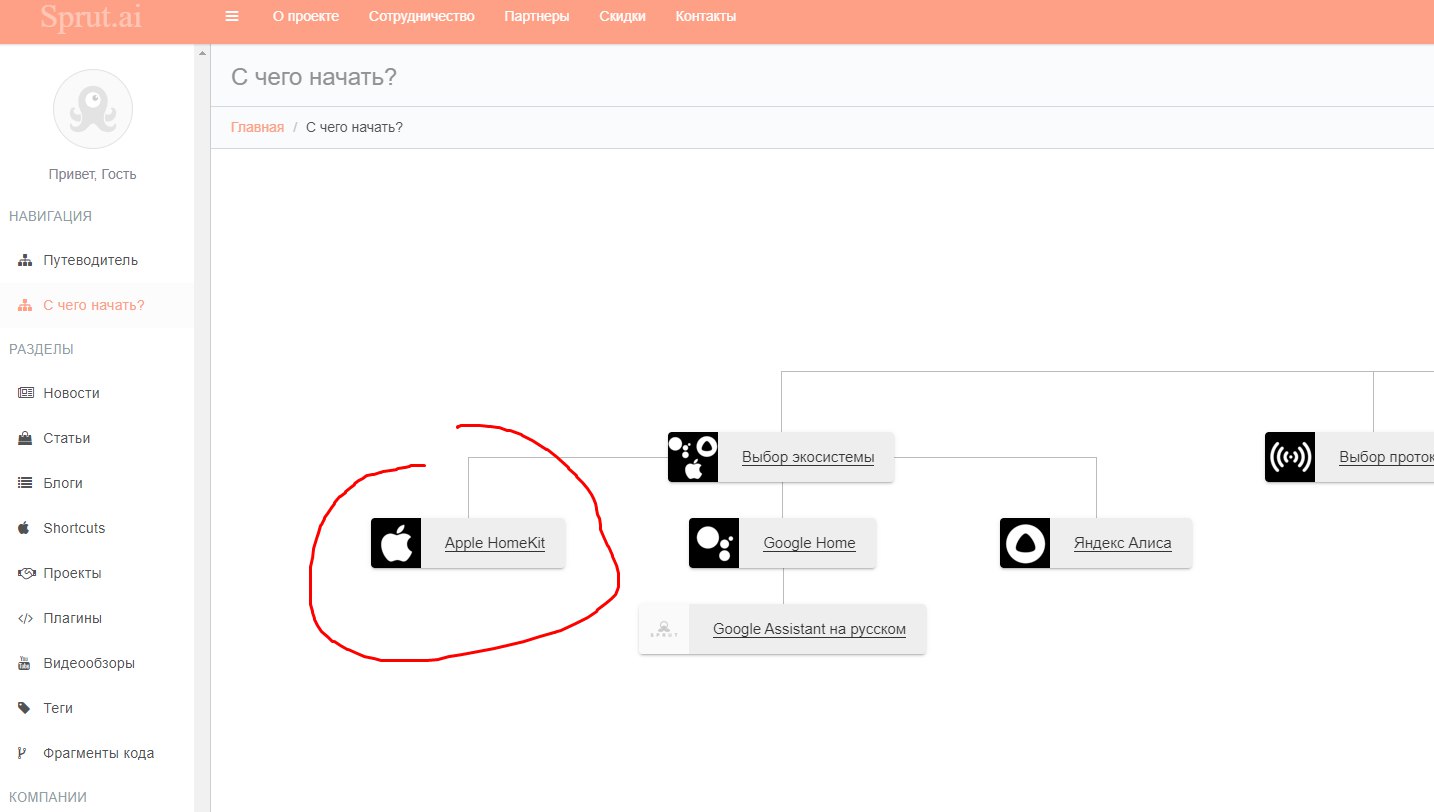The width and height of the screenshot is (1434, 812).
Task: Click the sitemap icon beside Путеводитель
Action: pos(25,260)
